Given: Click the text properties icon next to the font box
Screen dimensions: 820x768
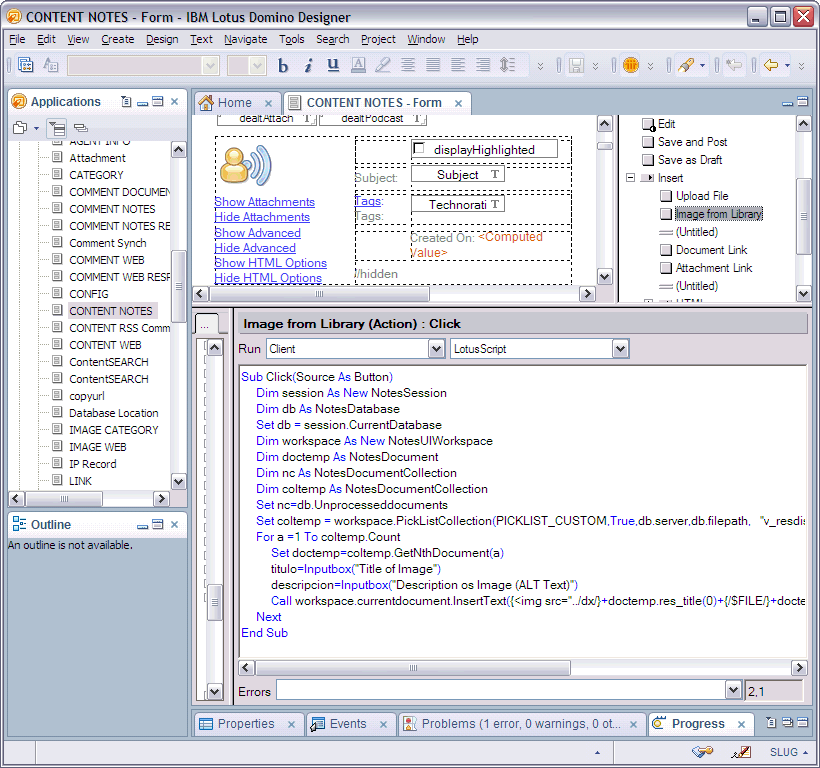Looking at the screenshot, I should pos(51,65).
